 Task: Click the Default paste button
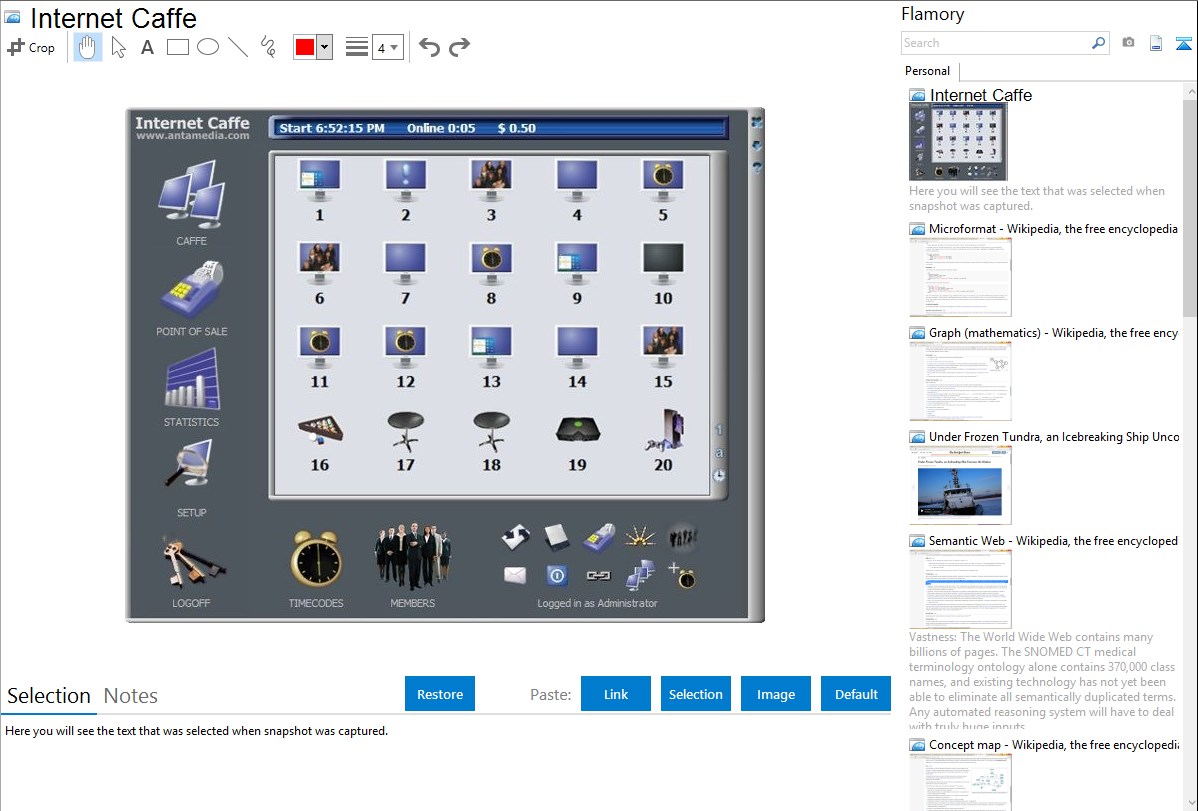coord(856,694)
